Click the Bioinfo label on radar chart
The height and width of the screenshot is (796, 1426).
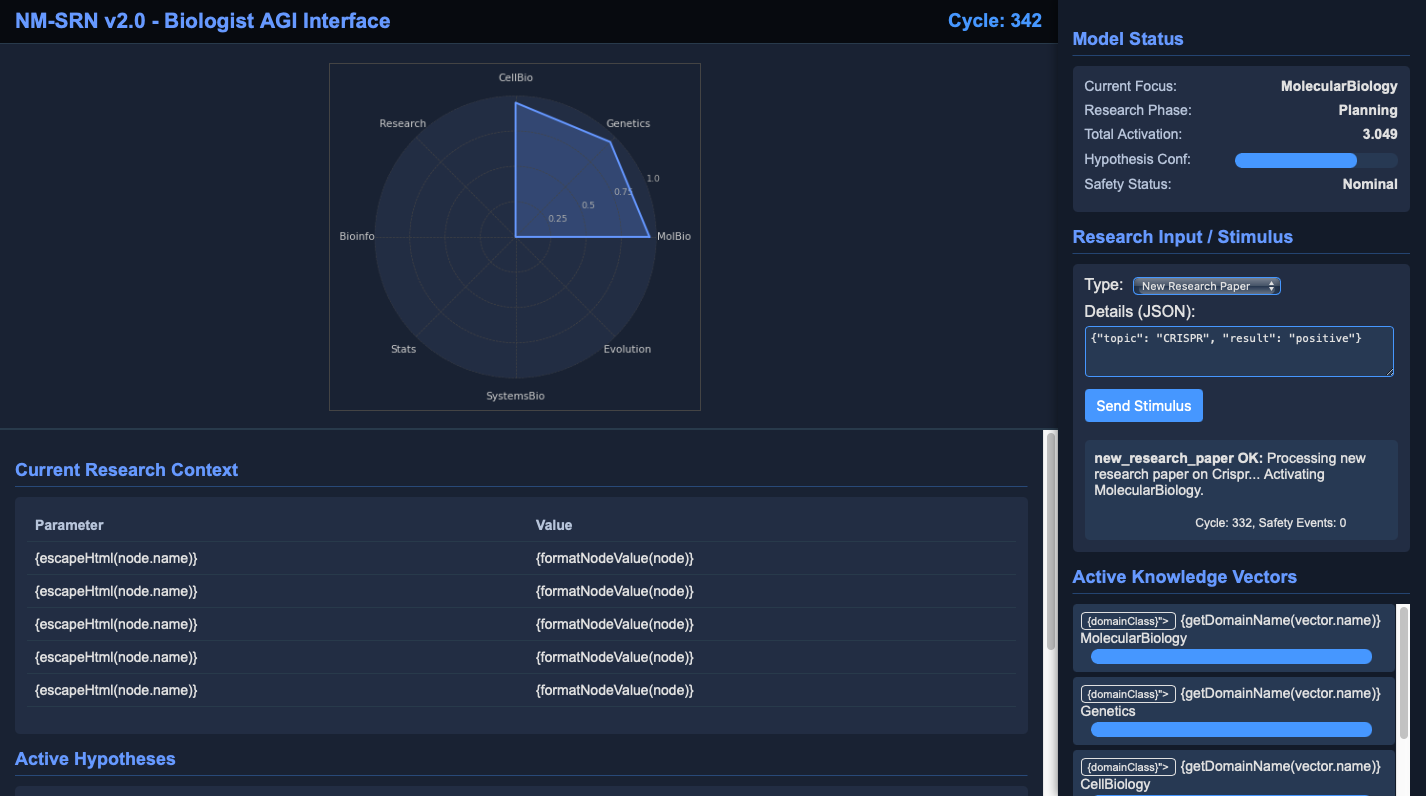357,237
